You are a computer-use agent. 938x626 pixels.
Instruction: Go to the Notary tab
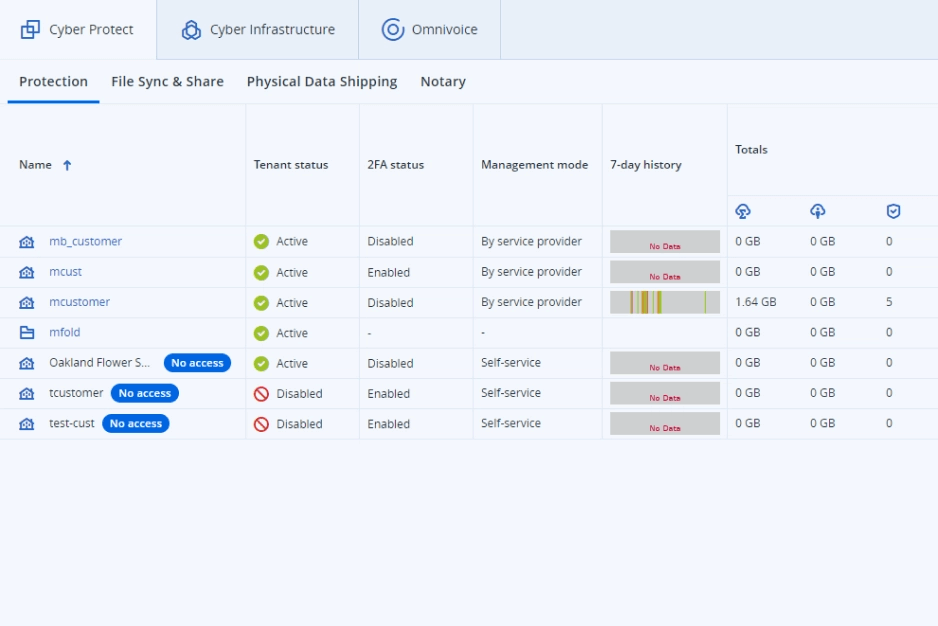(443, 82)
